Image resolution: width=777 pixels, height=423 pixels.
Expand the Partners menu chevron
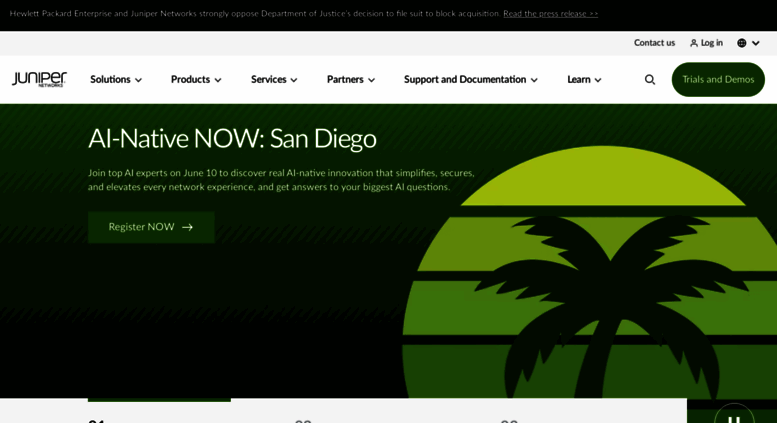coord(371,80)
